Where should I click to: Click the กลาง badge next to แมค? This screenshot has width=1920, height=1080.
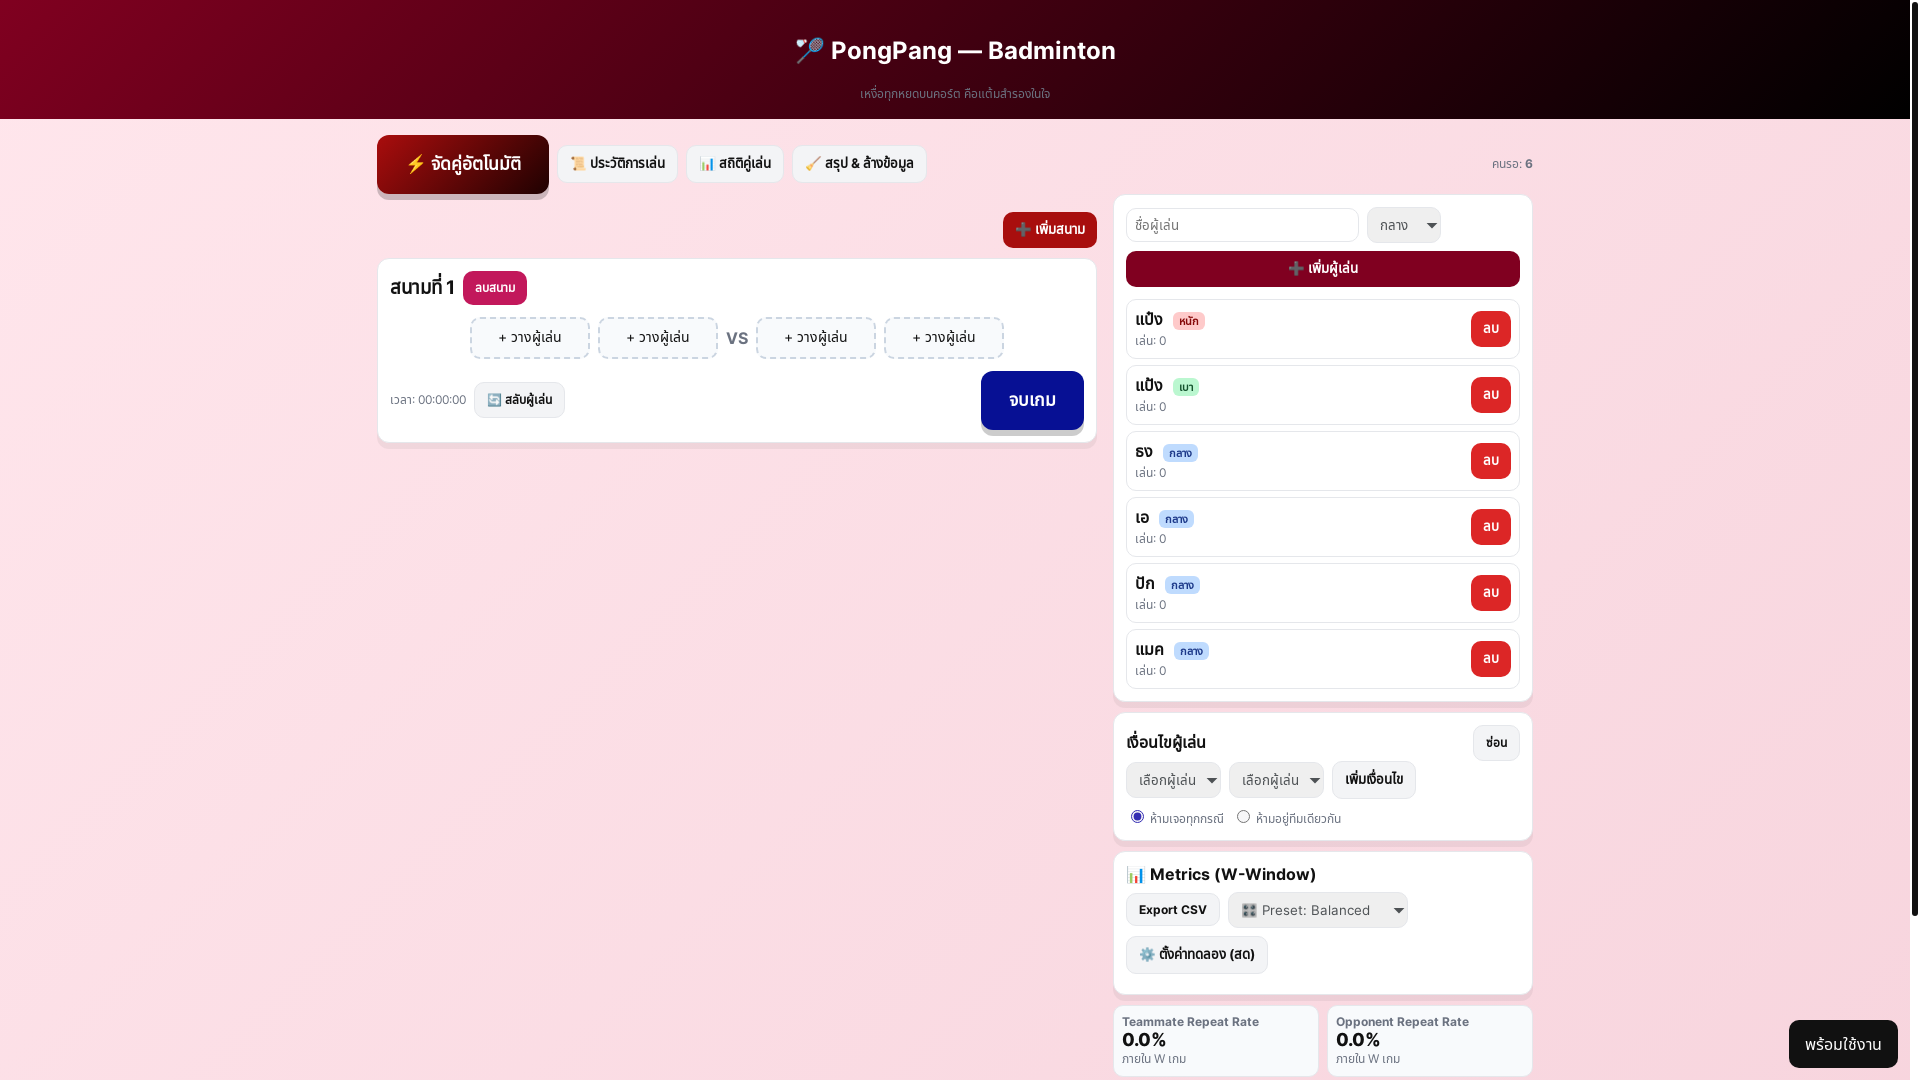click(x=1191, y=651)
